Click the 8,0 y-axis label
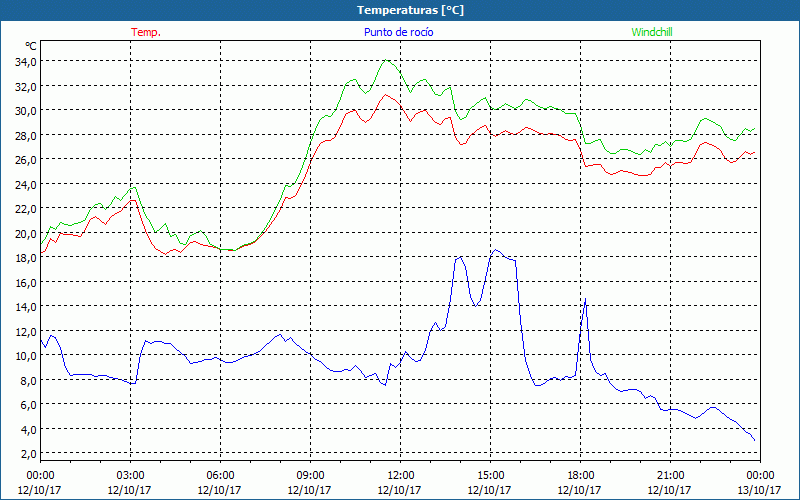 (29, 380)
